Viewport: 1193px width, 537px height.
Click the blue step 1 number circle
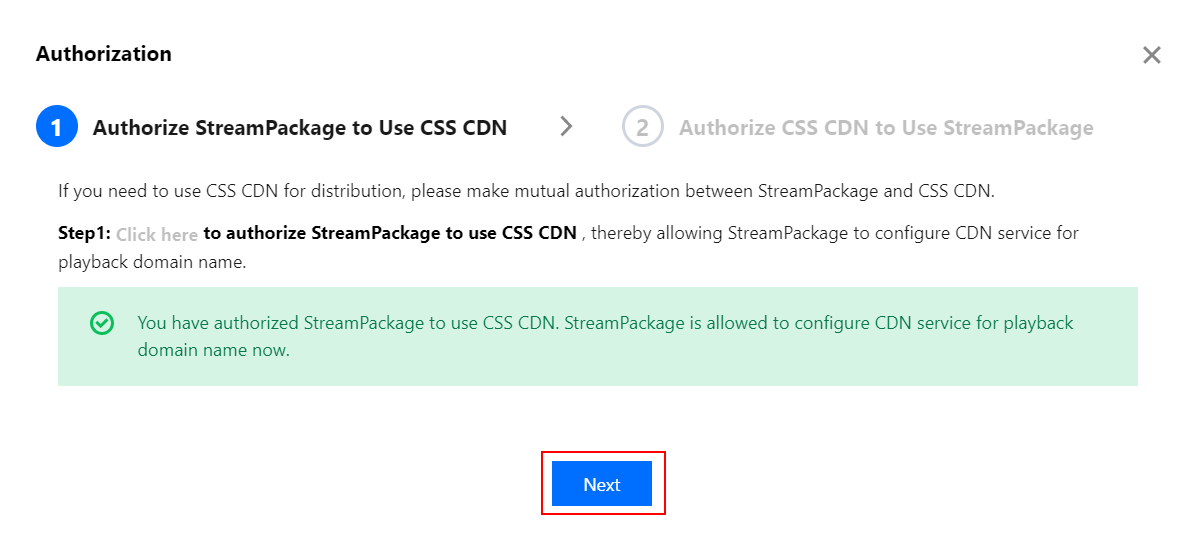tap(57, 127)
